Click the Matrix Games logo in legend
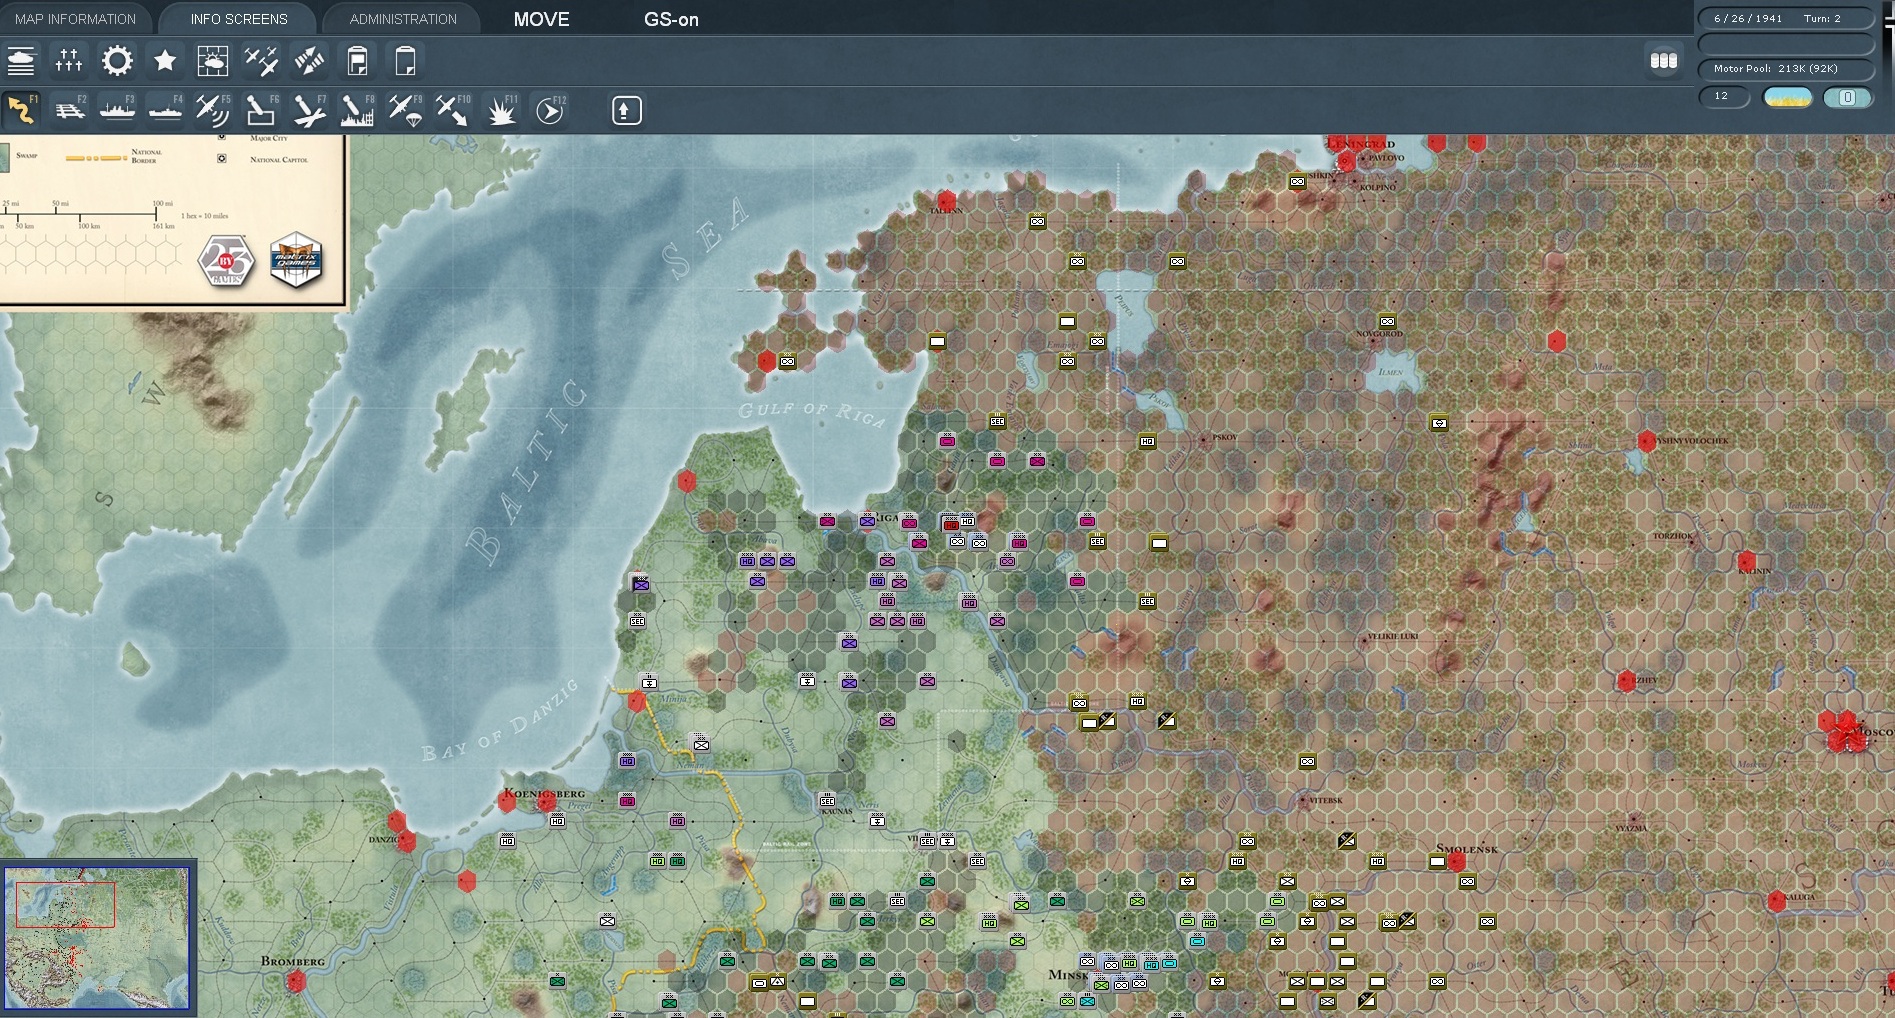The height and width of the screenshot is (1018, 1895). pyautogui.click(x=296, y=260)
